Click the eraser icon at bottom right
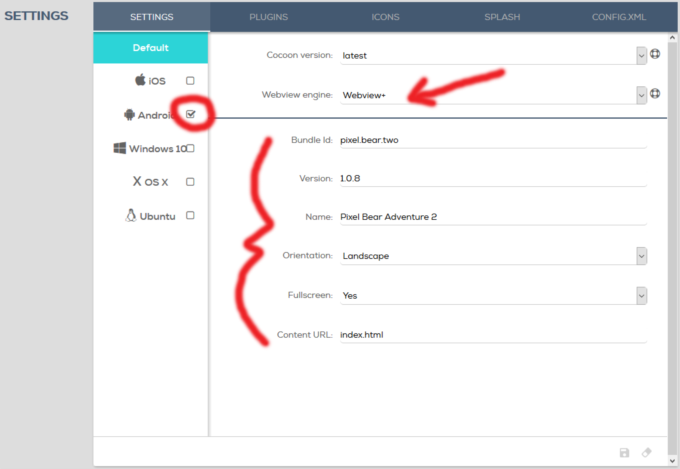The image size is (680, 469). click(647, 453)
